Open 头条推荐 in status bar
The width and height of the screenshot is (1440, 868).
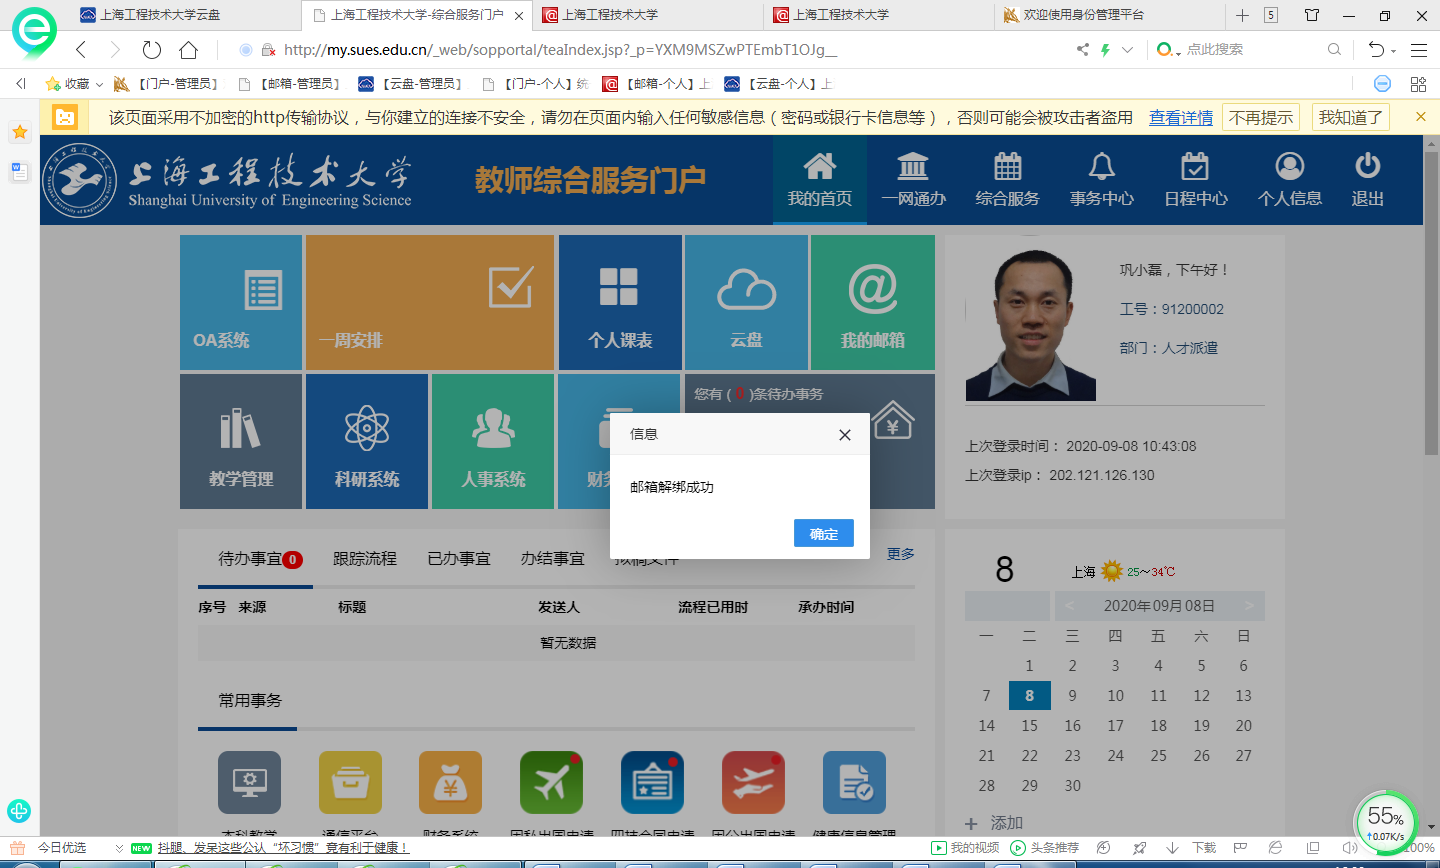(1045, 848)
